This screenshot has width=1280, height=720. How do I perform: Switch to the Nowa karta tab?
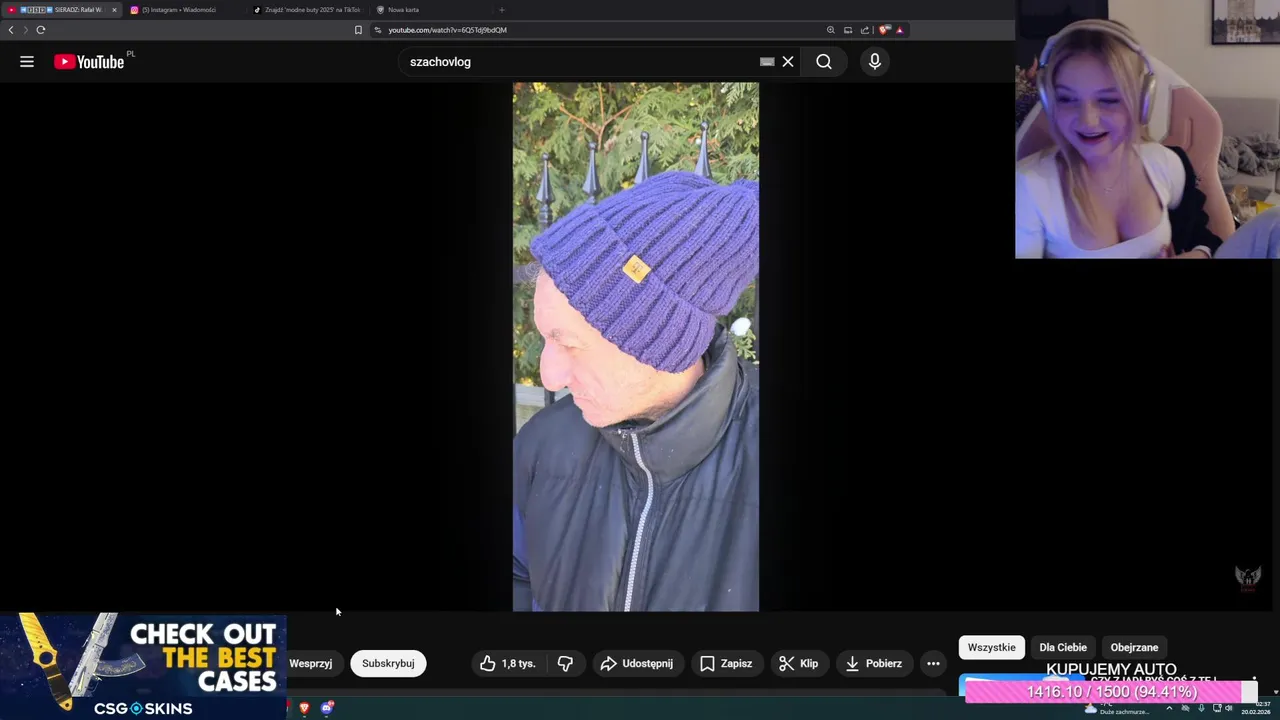[430, 10]
